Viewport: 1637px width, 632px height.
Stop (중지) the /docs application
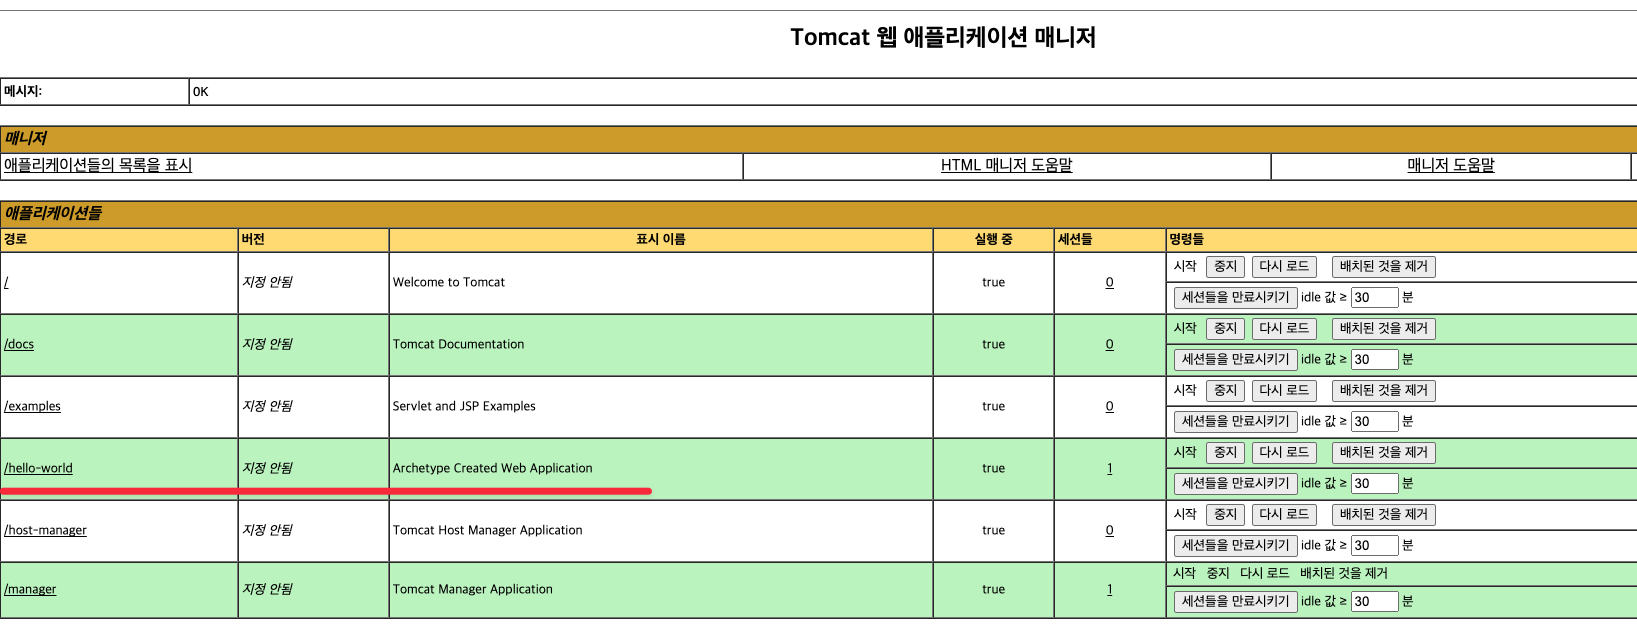(x=1225, y=329)
